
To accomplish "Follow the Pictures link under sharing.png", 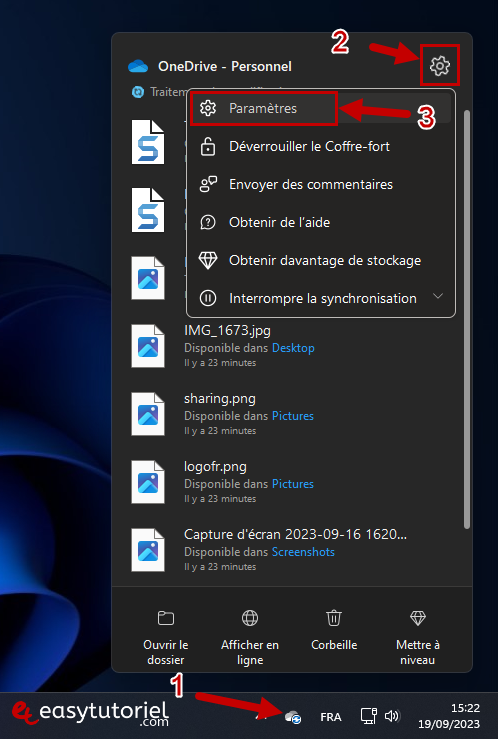I will pos(293,416).
